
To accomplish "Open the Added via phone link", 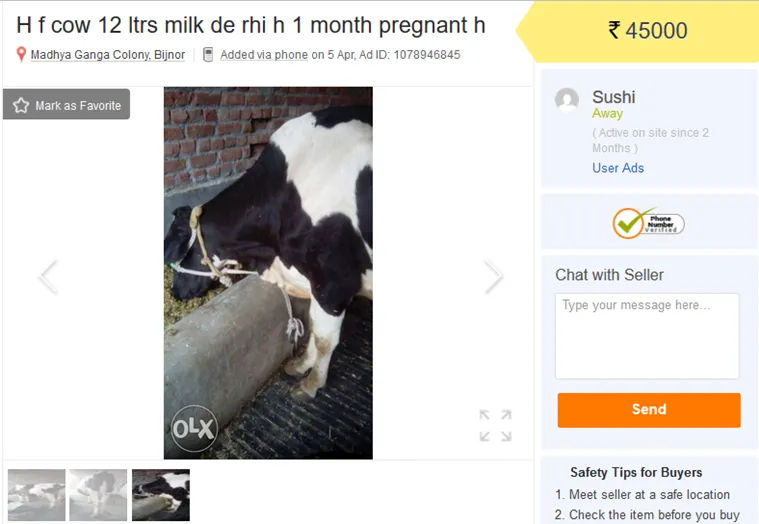I will [x=264, y=55].
